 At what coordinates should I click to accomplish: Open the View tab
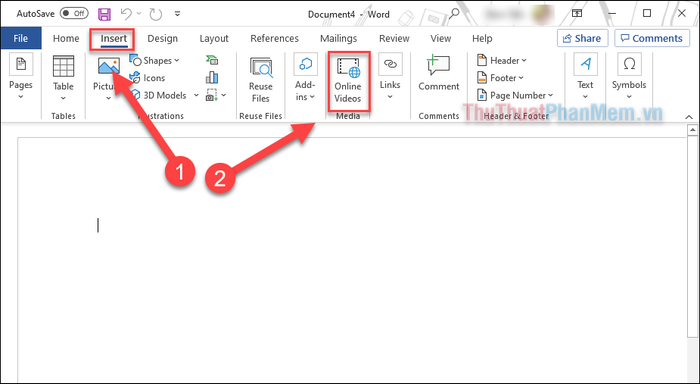click(441, 38)
